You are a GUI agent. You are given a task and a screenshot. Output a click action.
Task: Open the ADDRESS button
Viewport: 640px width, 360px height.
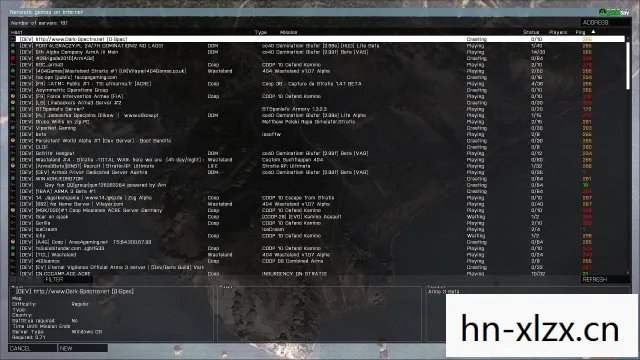click(x=605, y=22)
